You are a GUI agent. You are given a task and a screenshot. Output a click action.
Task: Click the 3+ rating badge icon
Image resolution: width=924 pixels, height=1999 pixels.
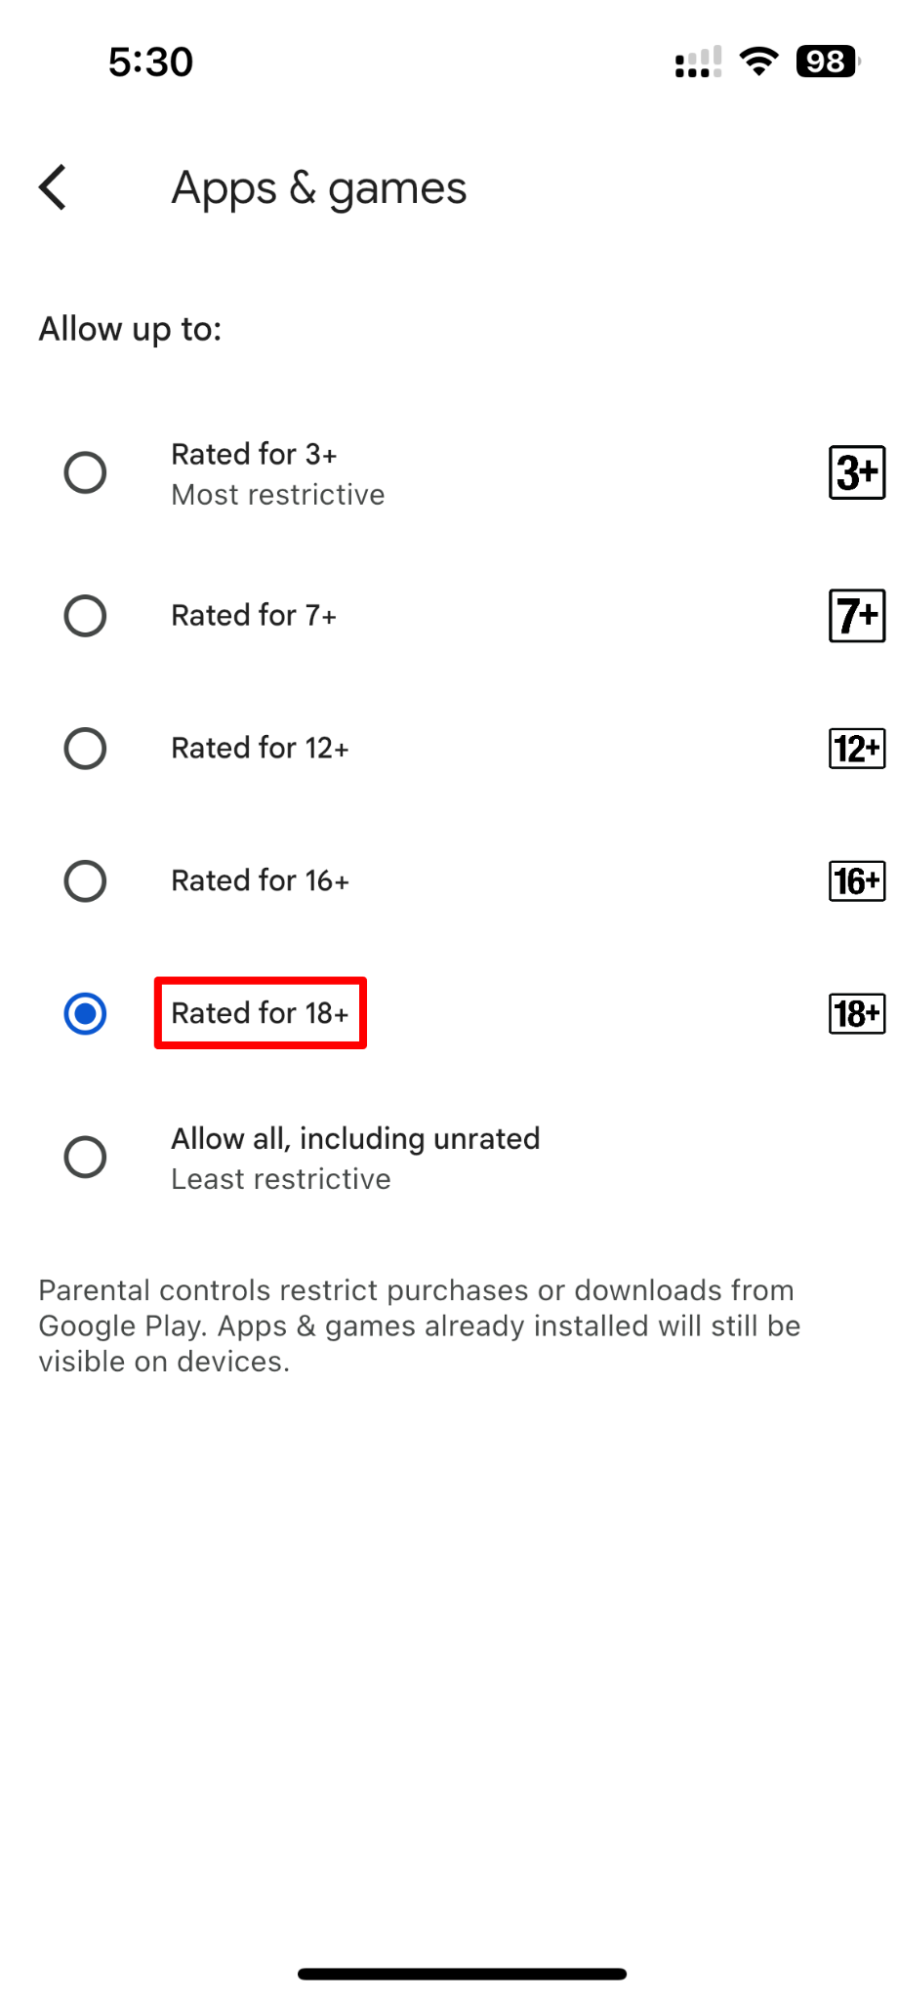[x=856, y=472]
